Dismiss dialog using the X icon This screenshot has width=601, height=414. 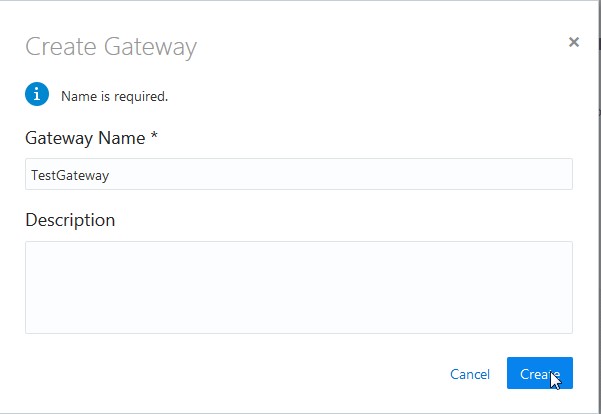573,42
